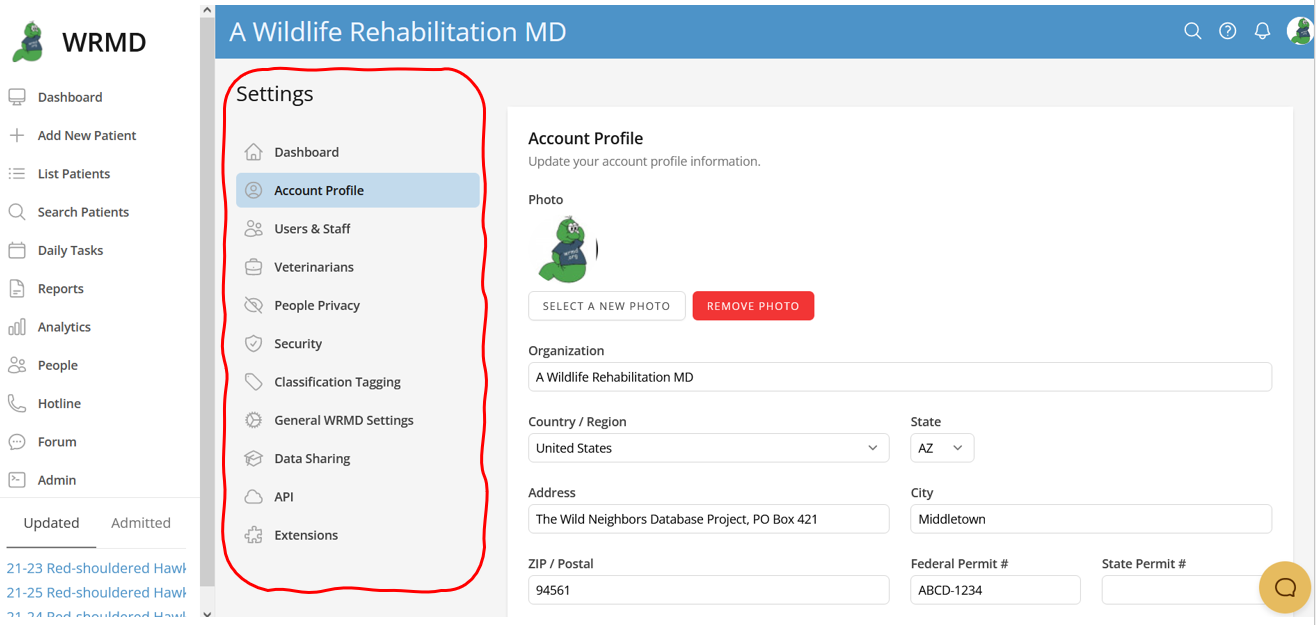Click the Add New Patient plus icon
This screenshot has height=625, width=1316.
(x=17, y=135)
